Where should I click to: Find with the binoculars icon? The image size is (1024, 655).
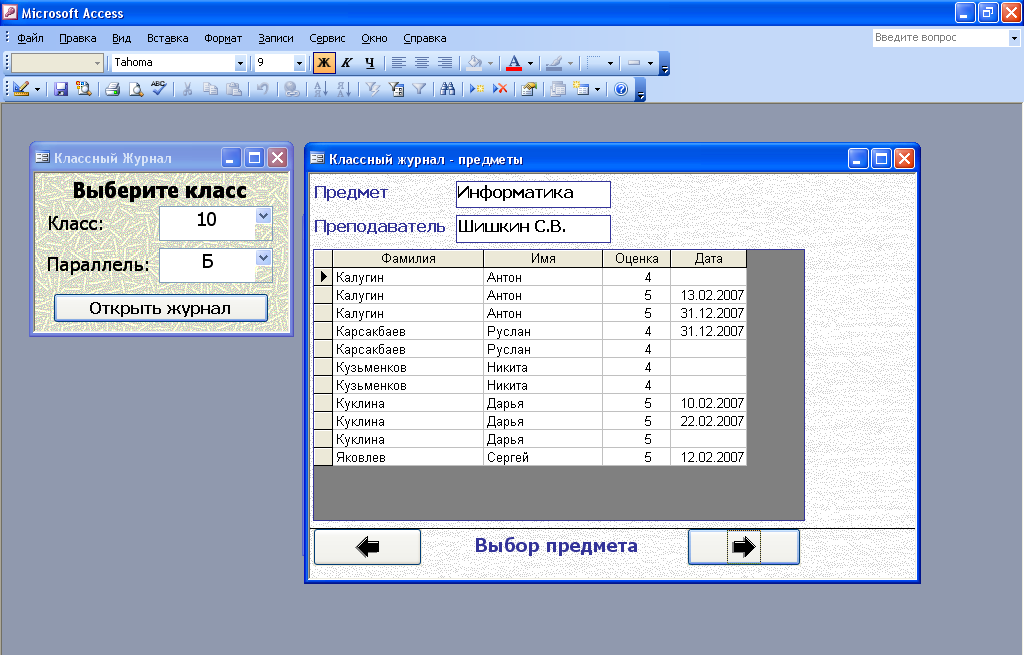click(x=447, y=89)
